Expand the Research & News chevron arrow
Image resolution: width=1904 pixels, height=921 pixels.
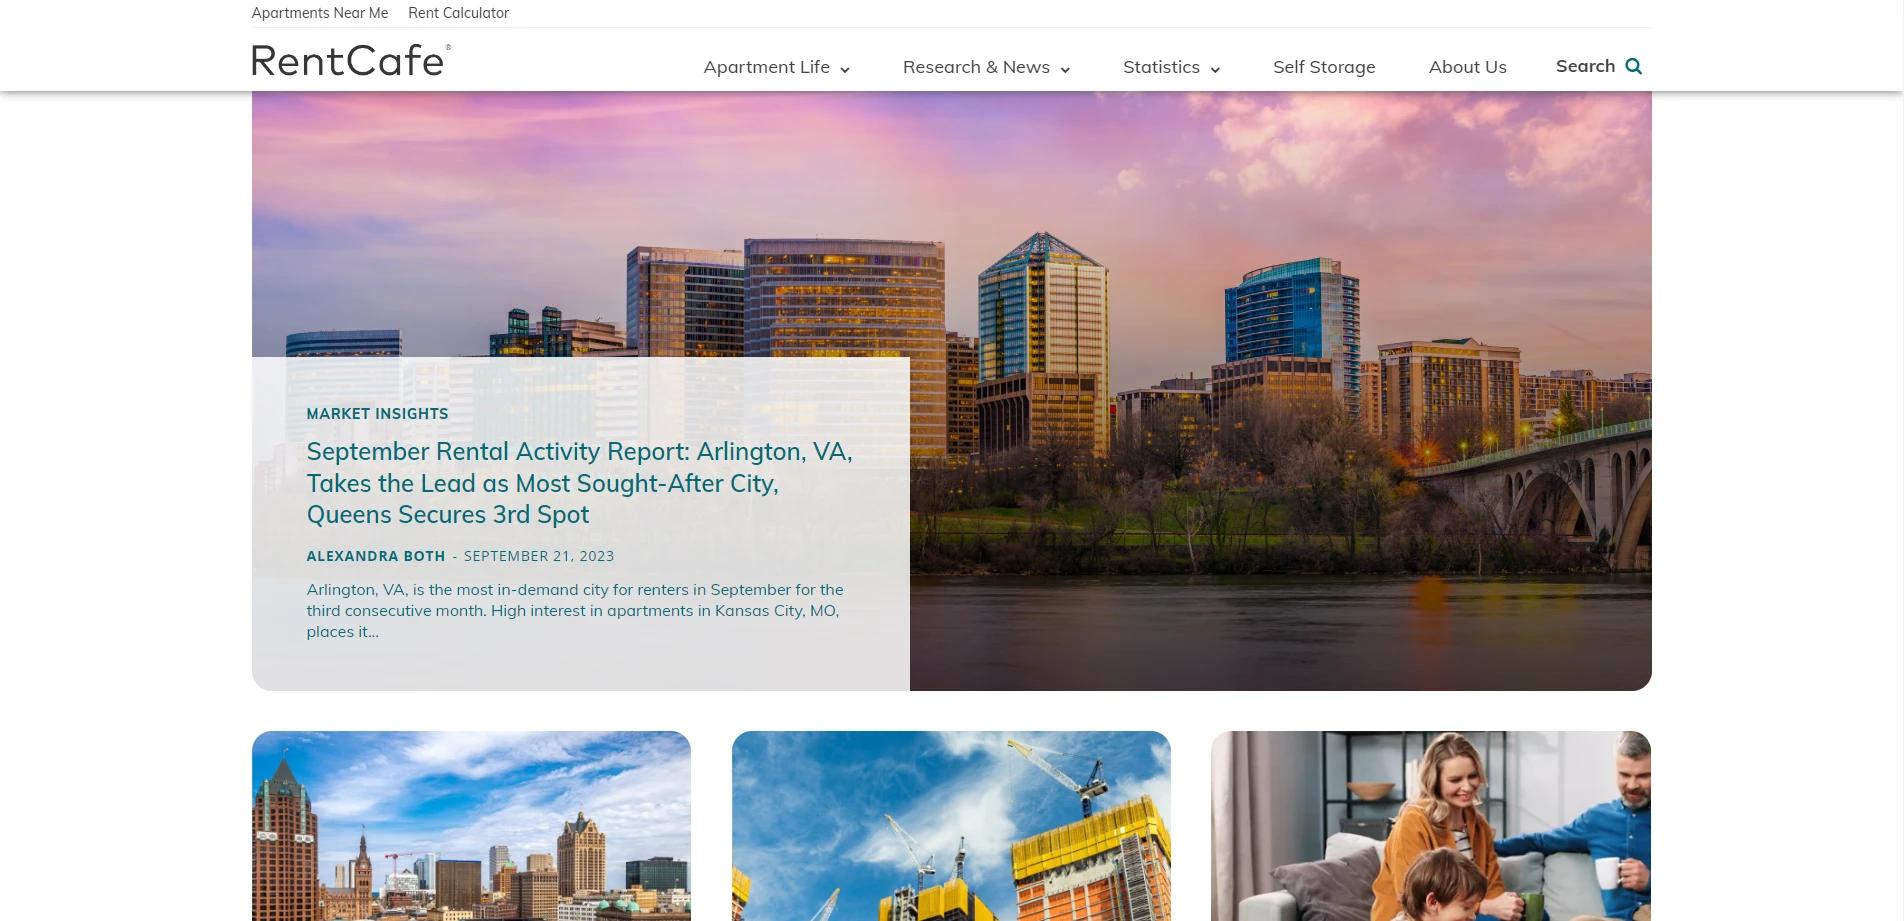(1065, 69)
